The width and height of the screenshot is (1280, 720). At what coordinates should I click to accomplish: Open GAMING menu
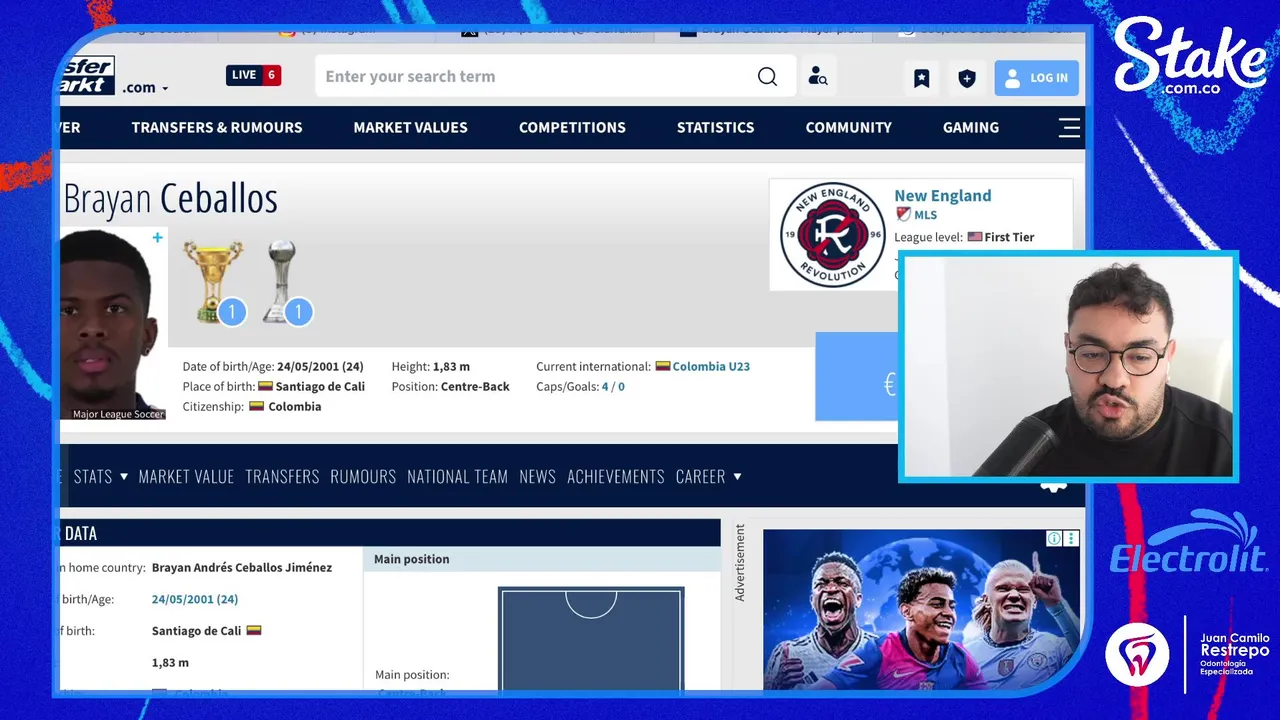pos(970,127)
